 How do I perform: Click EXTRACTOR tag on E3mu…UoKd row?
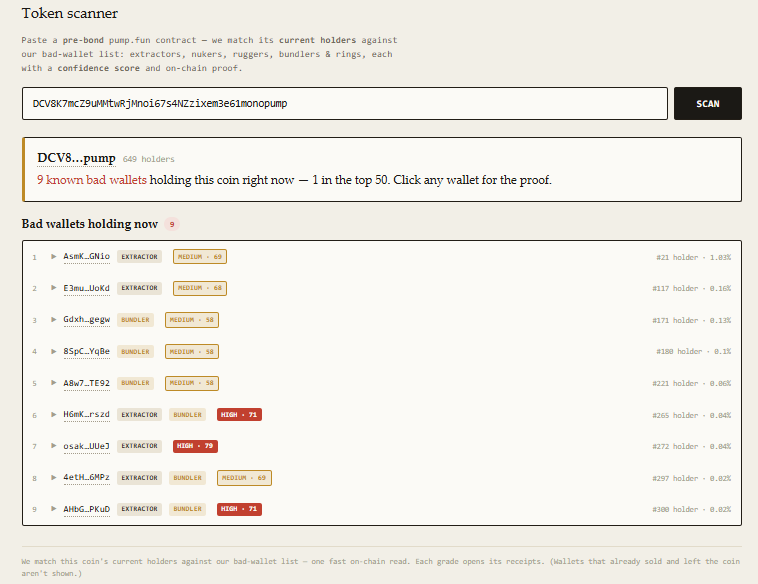pyautogui.click(x=139, y=288)
